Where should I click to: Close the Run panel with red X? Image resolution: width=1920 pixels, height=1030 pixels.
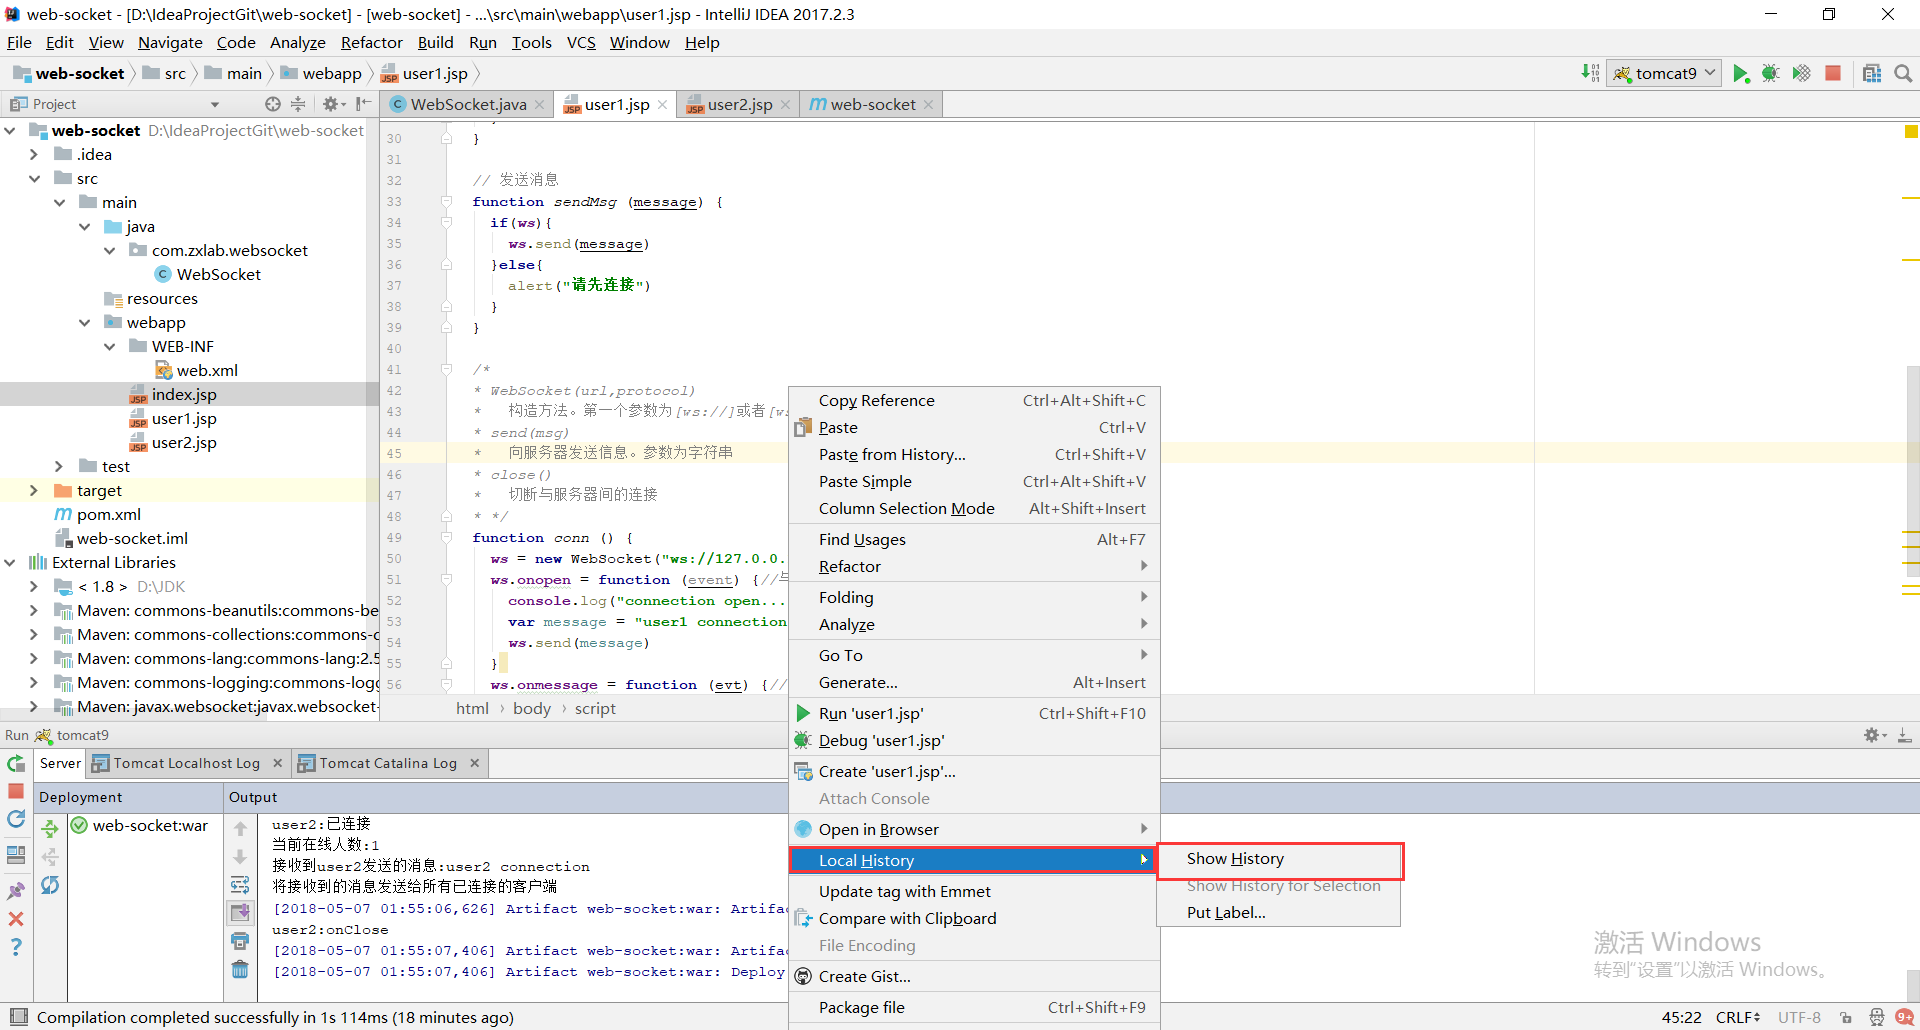point(16,919)
